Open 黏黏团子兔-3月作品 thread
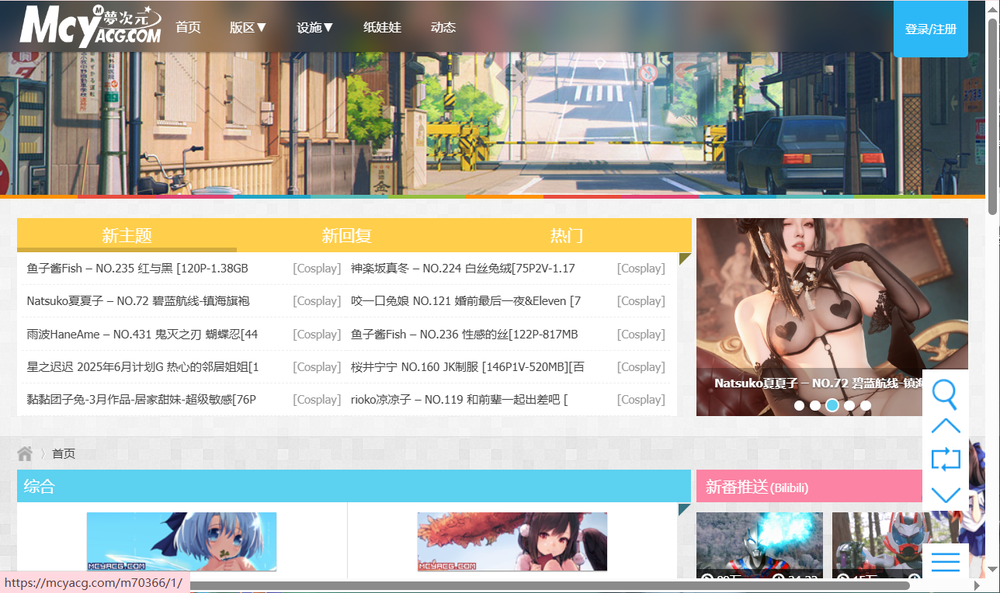The image size is (1000, 593). point(141,400)
